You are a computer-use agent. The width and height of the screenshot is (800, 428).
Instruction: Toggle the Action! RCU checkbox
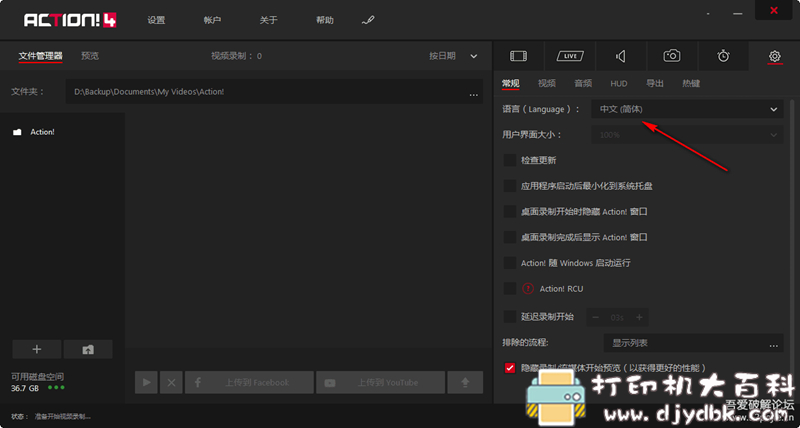coord(510,289)
